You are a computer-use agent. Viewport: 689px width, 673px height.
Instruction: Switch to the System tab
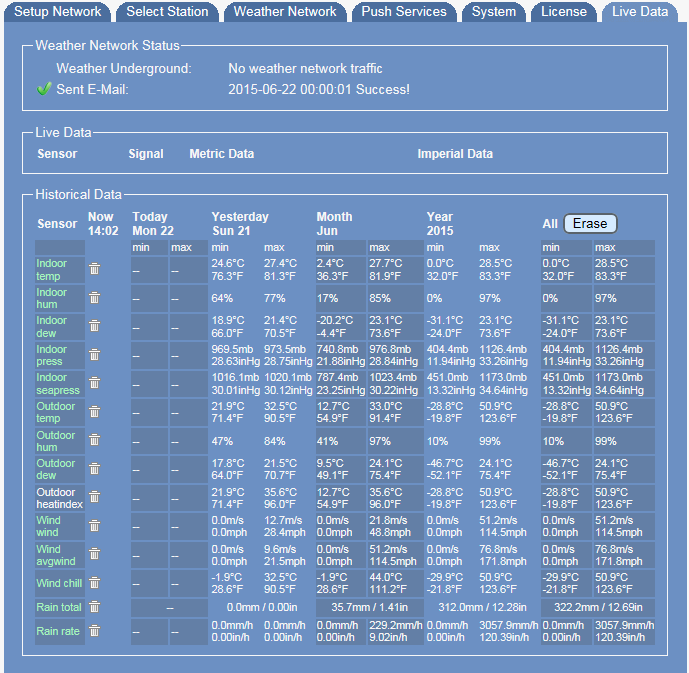point(494,12)
